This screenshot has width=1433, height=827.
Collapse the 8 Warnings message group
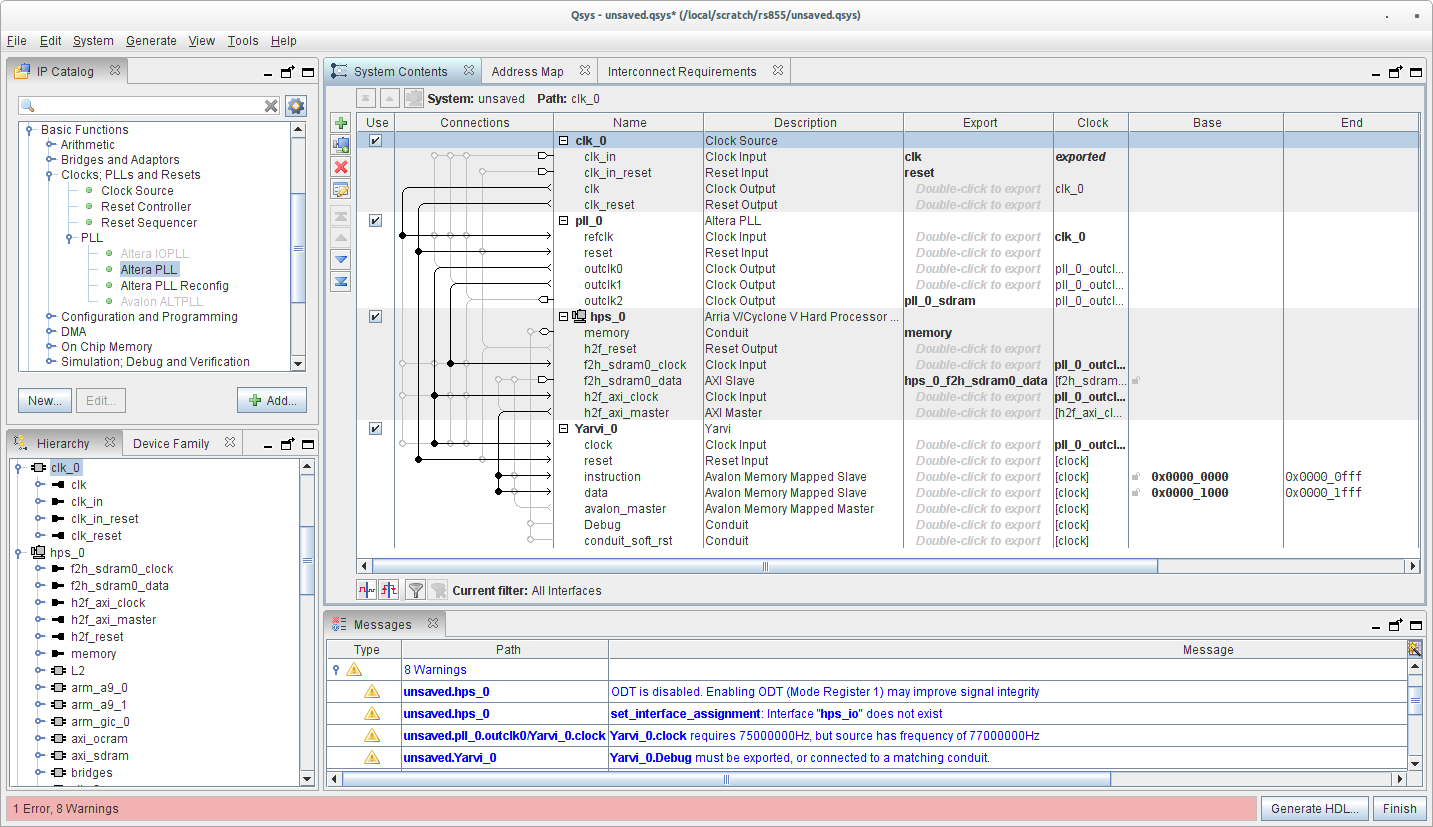click(x=336, y=670)
